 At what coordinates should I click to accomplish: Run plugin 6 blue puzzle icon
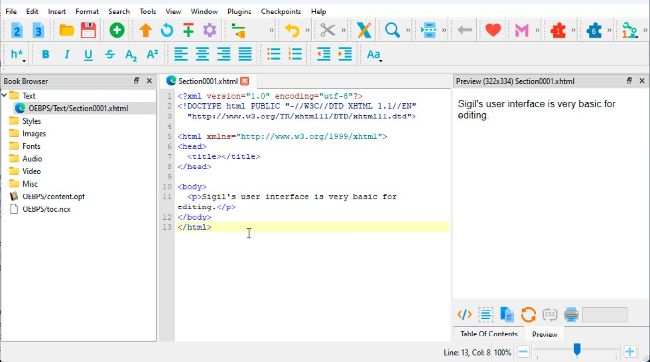(594, 30)
